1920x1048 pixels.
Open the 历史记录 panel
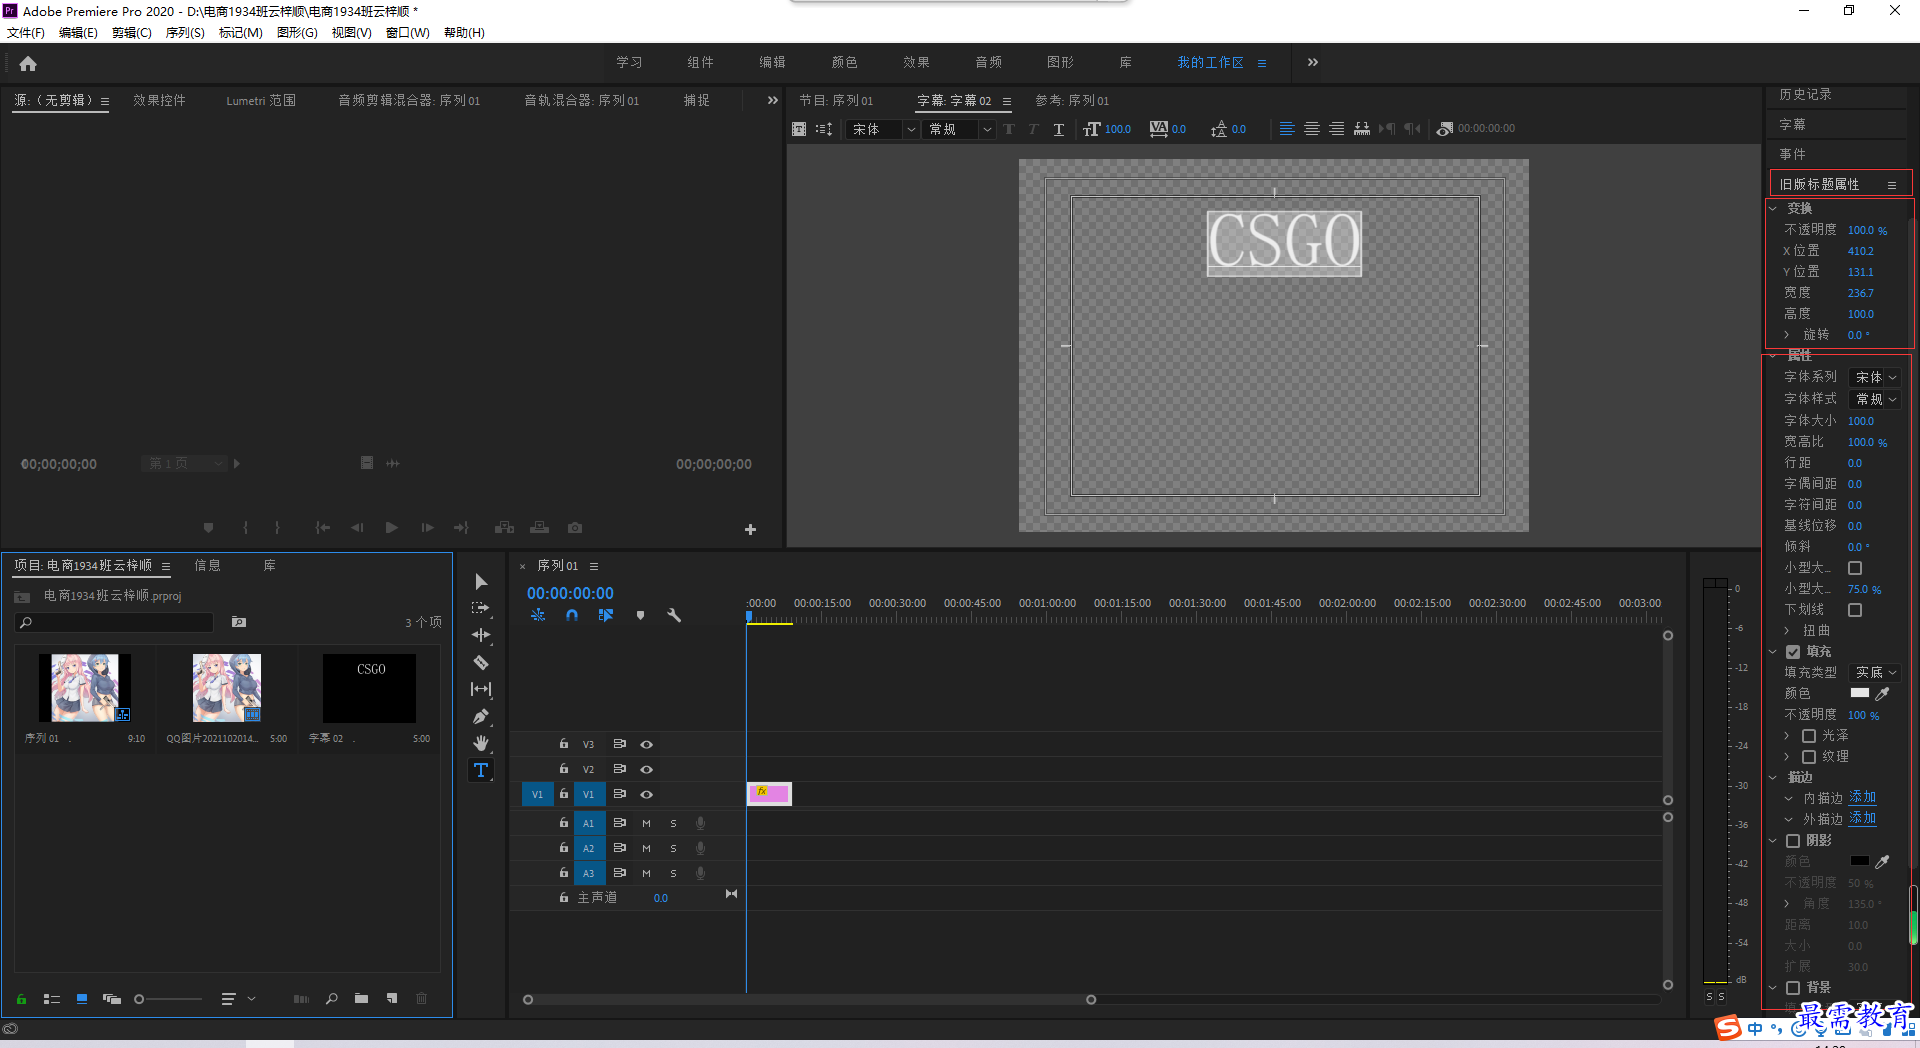coord(1806,95)
